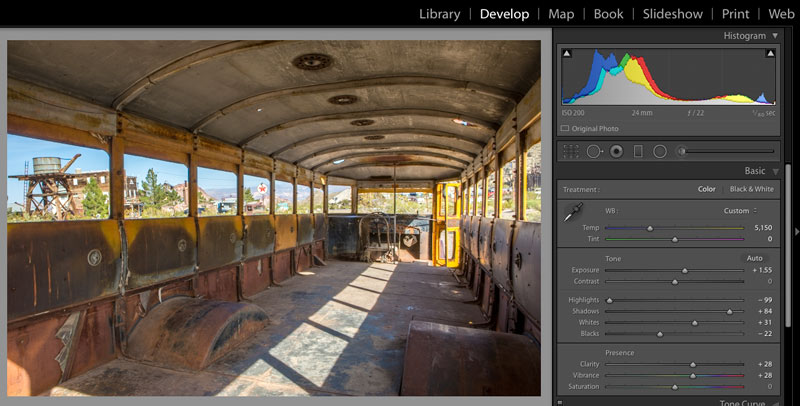Click the Blacks value -22
Image resolution: width=800 pixels, height=406 pixels.
765,334
